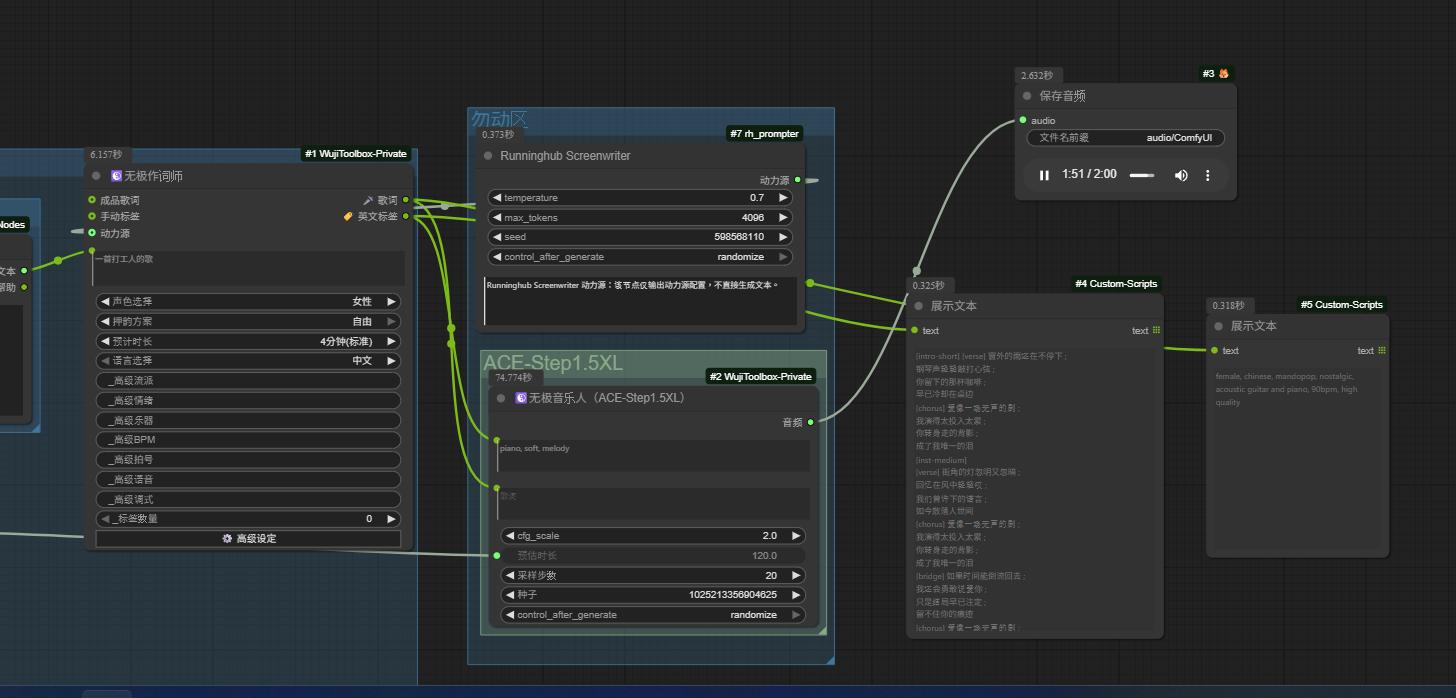Mute the audio player volume icon
Image resolution: width=1456 pixels, height=698 pixels.
(x=1181, y=175)
